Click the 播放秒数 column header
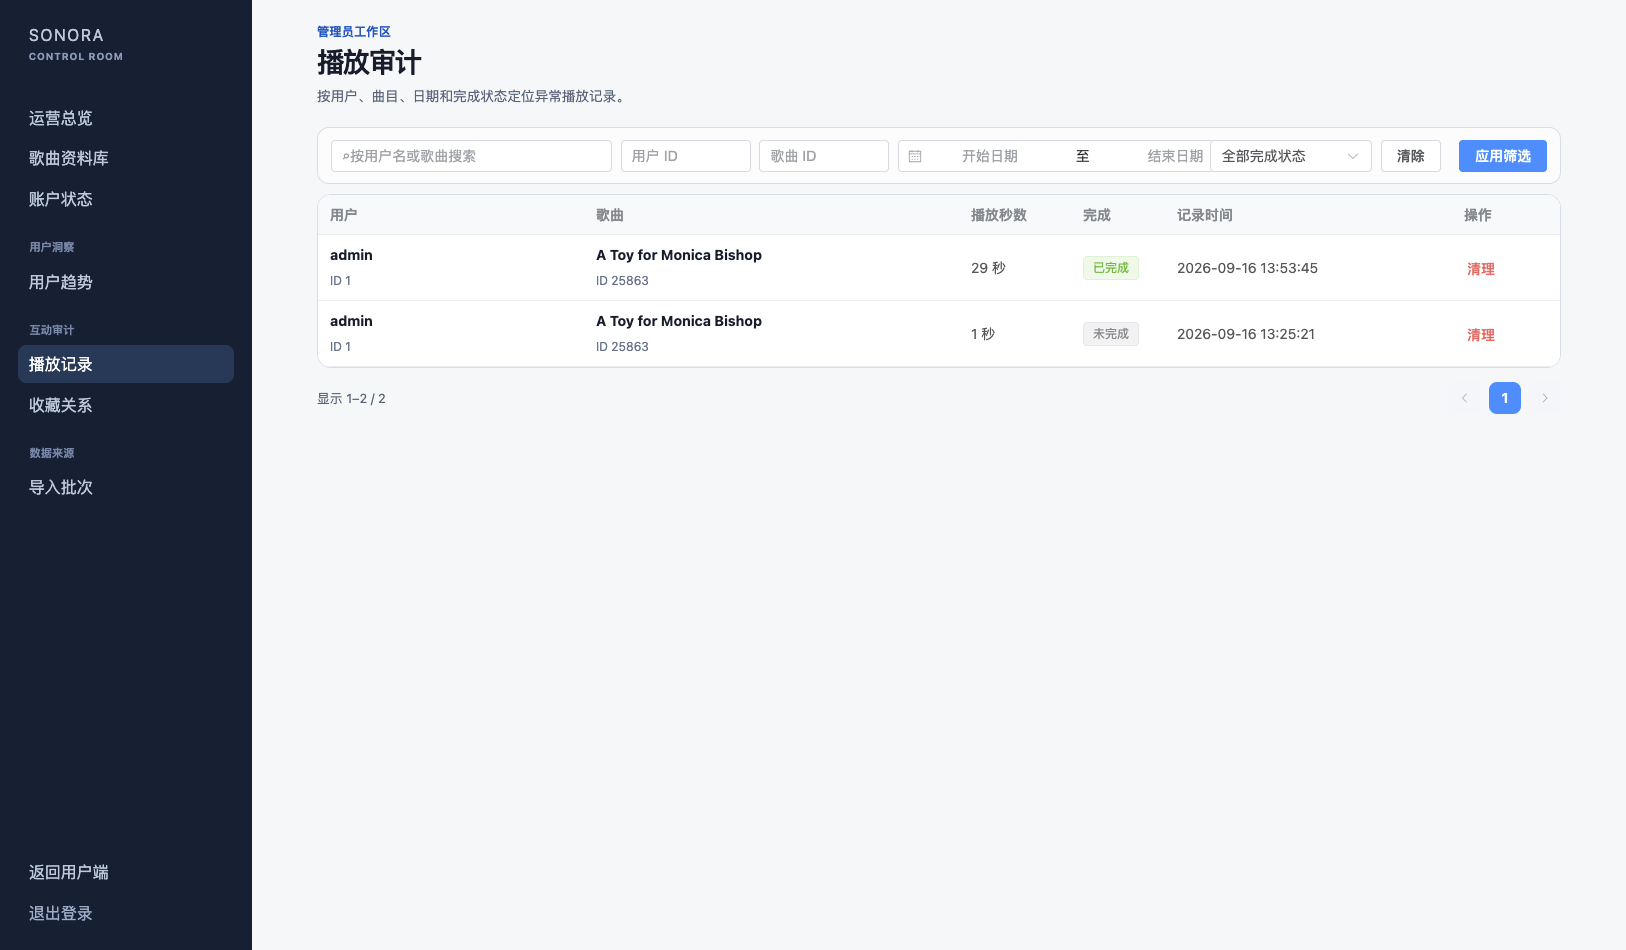 [999, 215]
